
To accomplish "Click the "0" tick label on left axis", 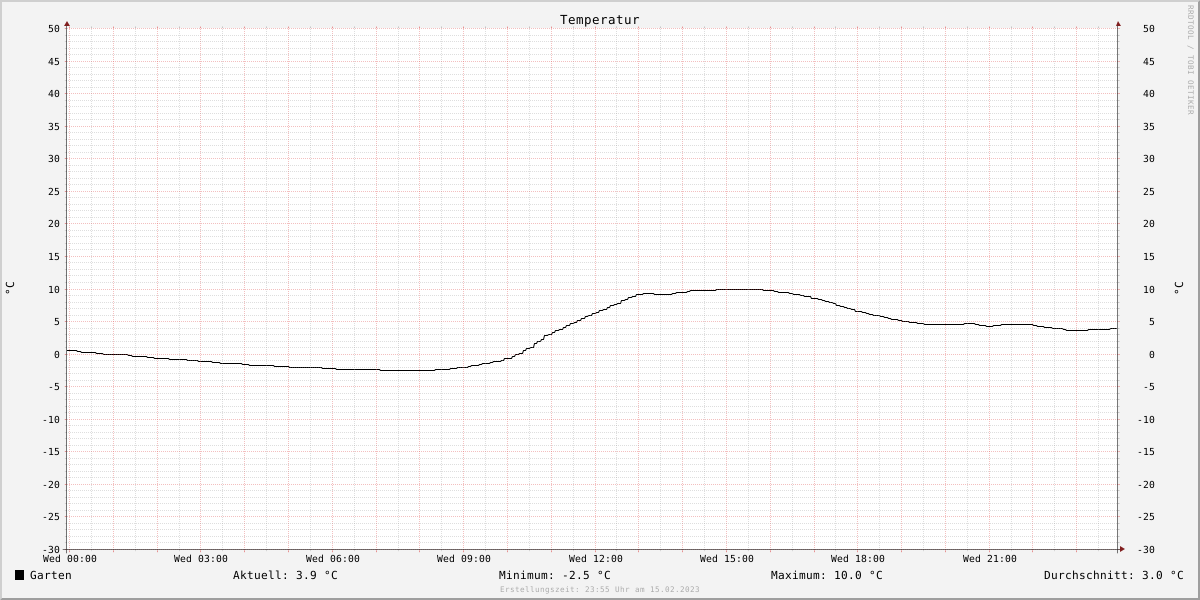I will [x=57, y=354].
